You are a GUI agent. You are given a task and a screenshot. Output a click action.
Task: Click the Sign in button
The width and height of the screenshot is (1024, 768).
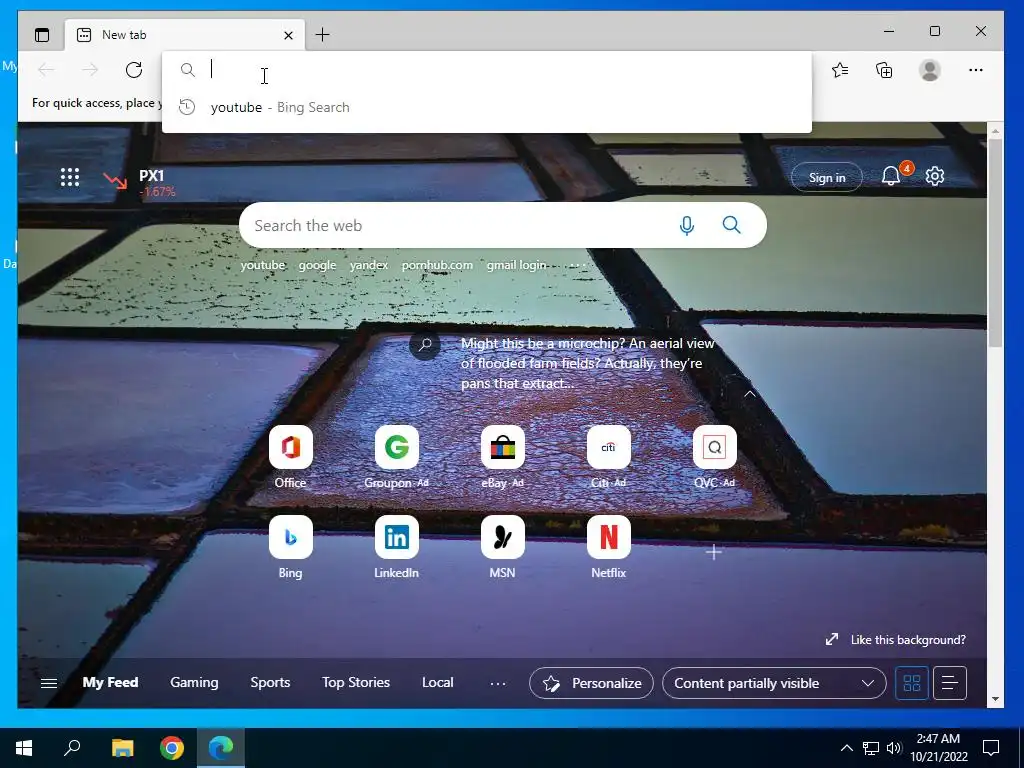pyautogui.click(x=827, y=178)
